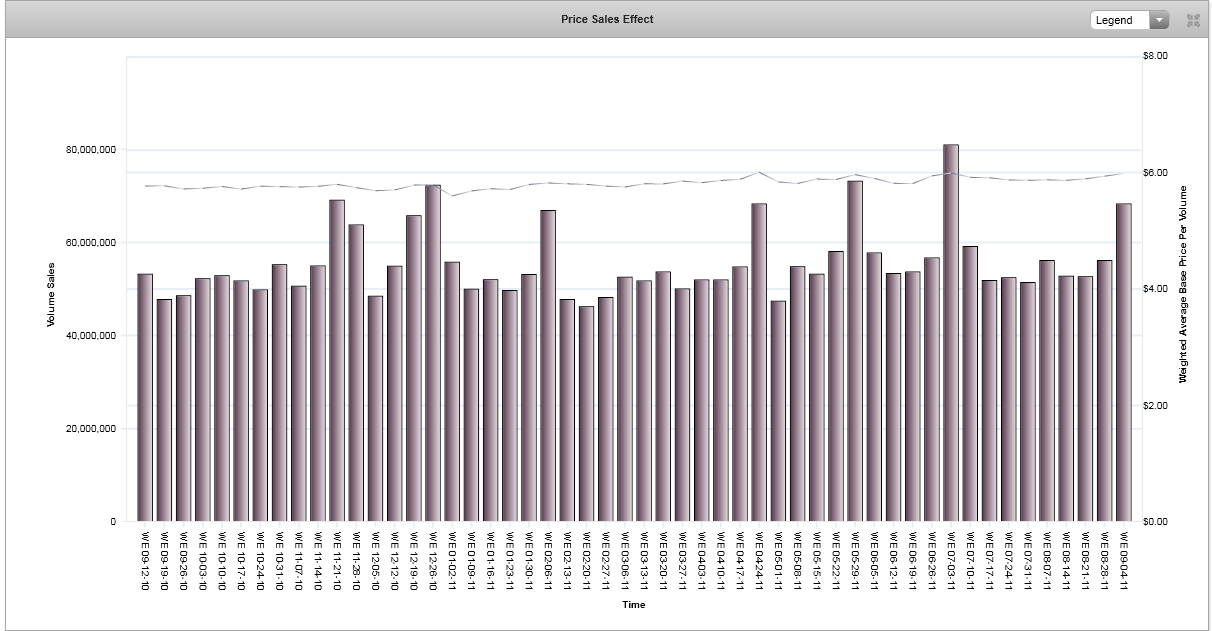Click the WE 05-29-11 volume bar
This screenshot has width=1212, height=631.
855,351
